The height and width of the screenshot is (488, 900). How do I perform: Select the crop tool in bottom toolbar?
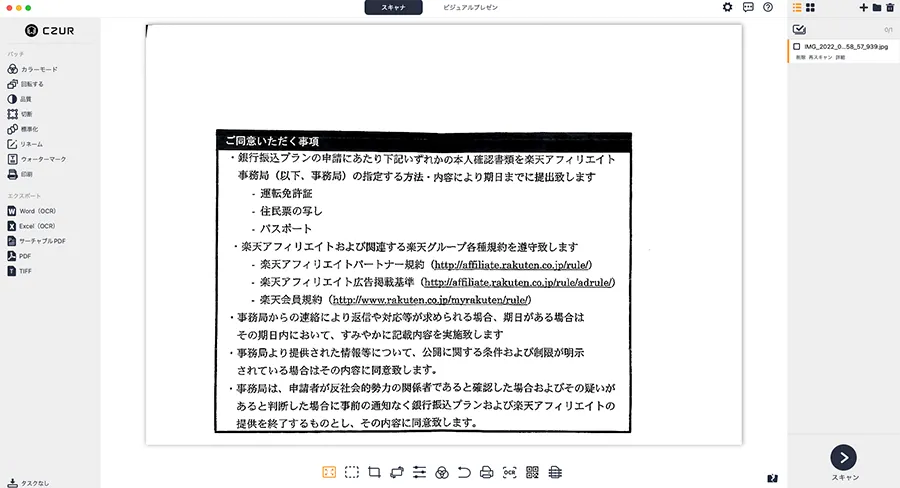point(374,472)
